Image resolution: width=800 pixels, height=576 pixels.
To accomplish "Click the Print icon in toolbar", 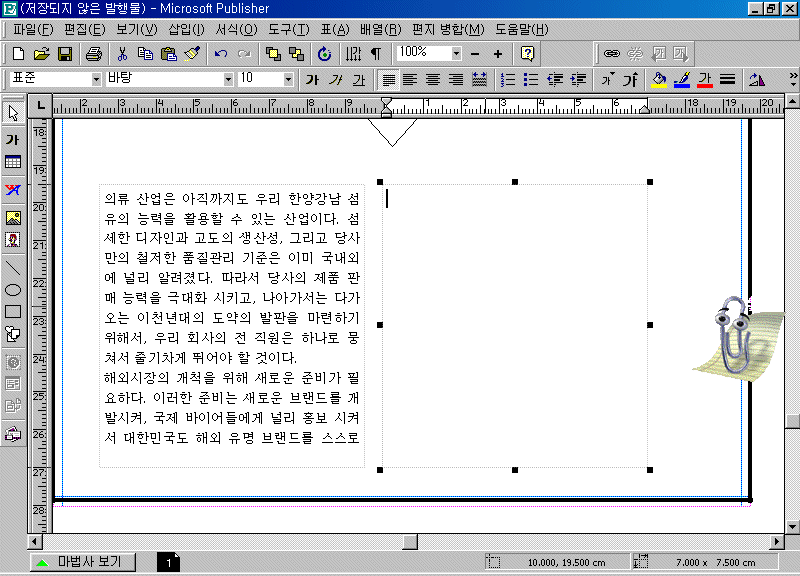I will (93, 53).
